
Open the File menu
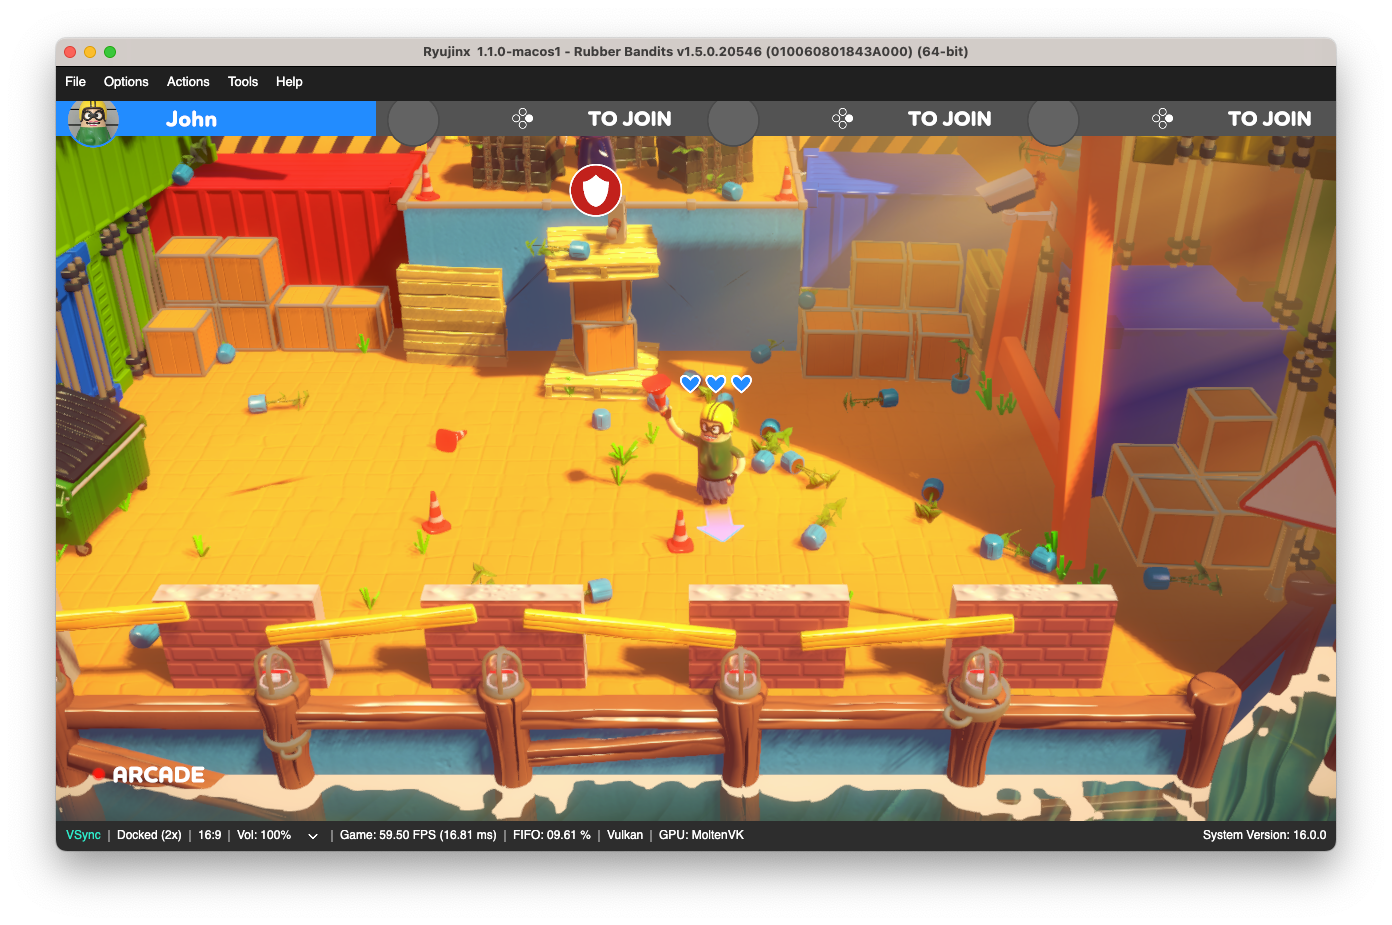[75, 82]
